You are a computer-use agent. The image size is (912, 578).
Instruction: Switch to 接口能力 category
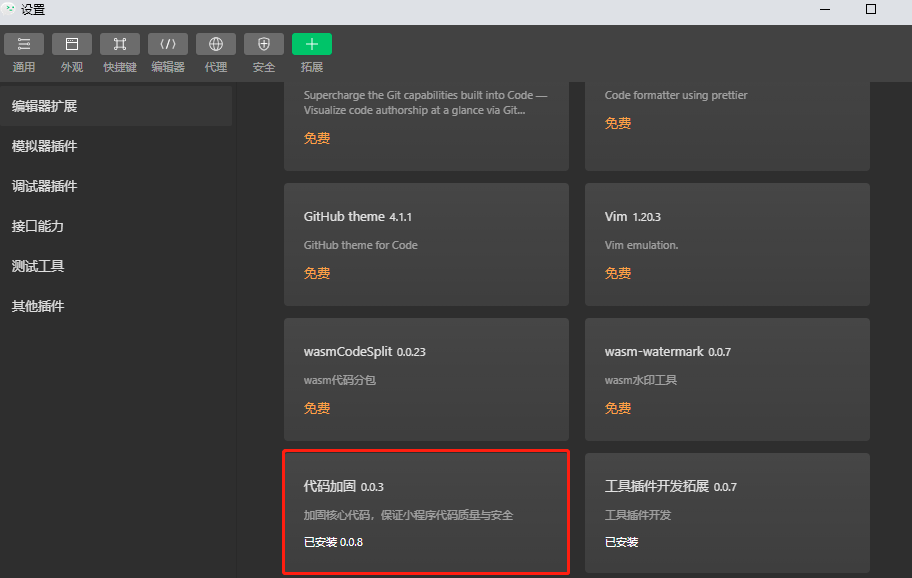(x=52, y=226)
